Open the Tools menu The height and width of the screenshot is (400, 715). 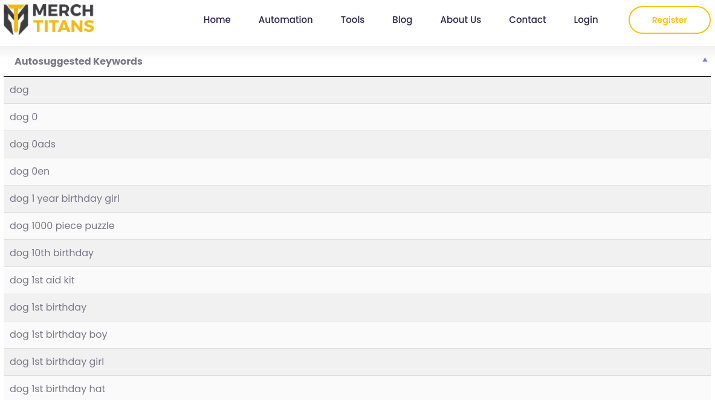click(352, 20)
